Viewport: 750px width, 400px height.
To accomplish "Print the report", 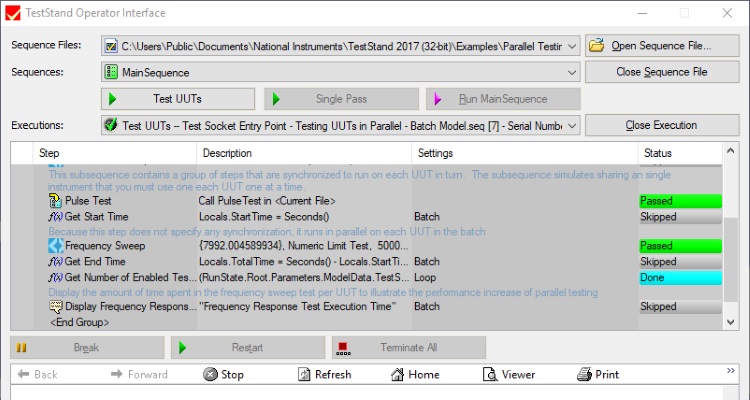I will 598,374.
